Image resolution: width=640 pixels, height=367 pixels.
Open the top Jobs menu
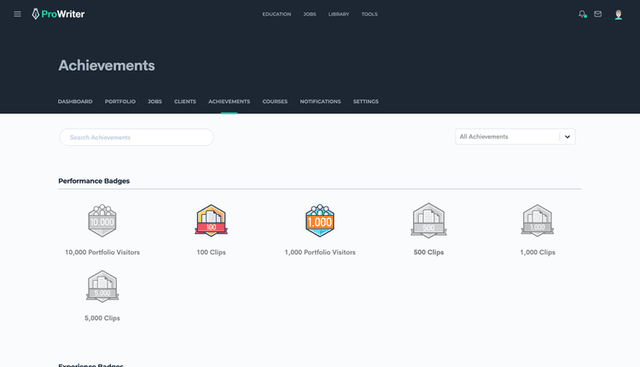click(x=310, y=14)
